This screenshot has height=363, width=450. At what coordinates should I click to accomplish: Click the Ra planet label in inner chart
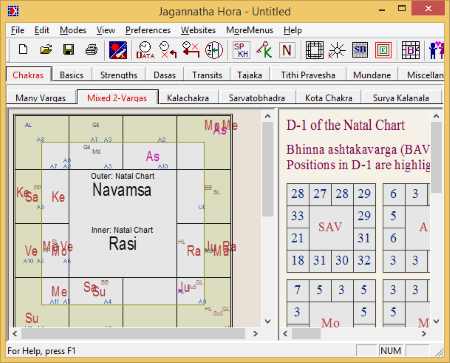click(x=193, y=251)
